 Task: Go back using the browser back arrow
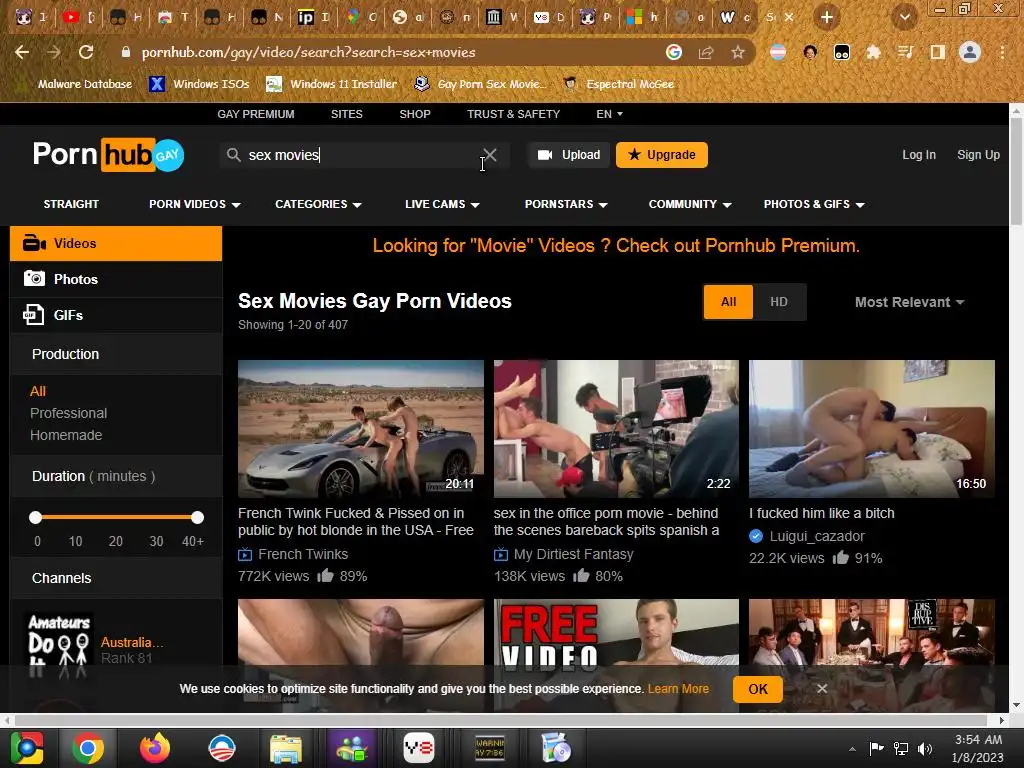click(22, 52)
